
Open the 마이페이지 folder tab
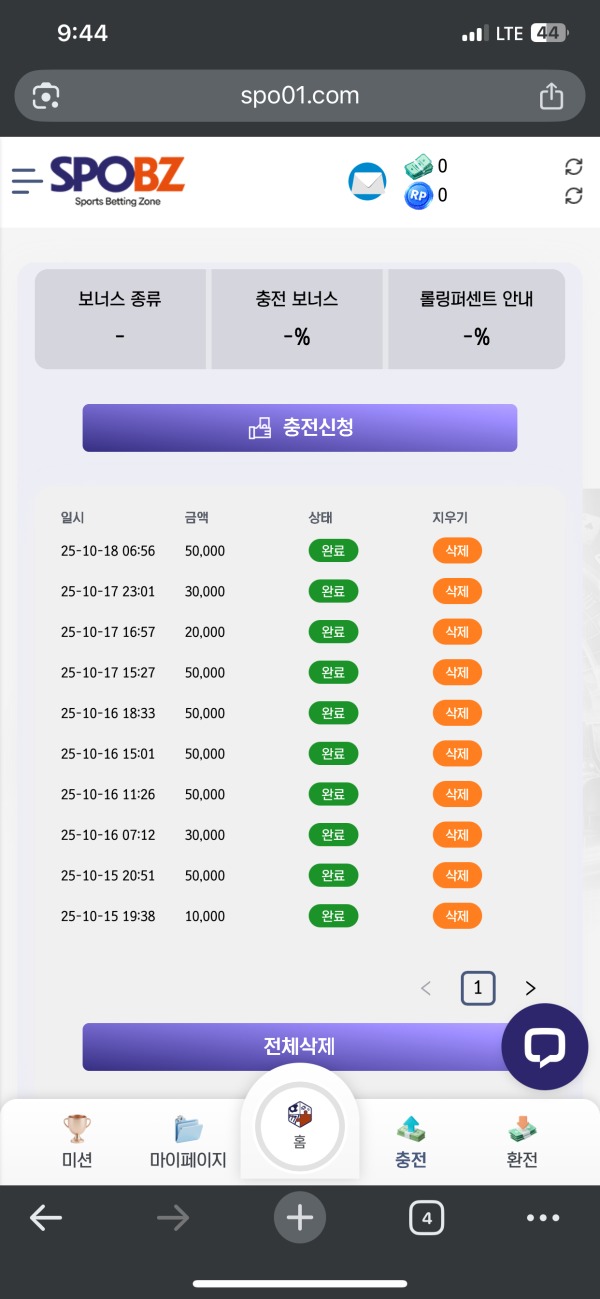(x=188, y=1140)
